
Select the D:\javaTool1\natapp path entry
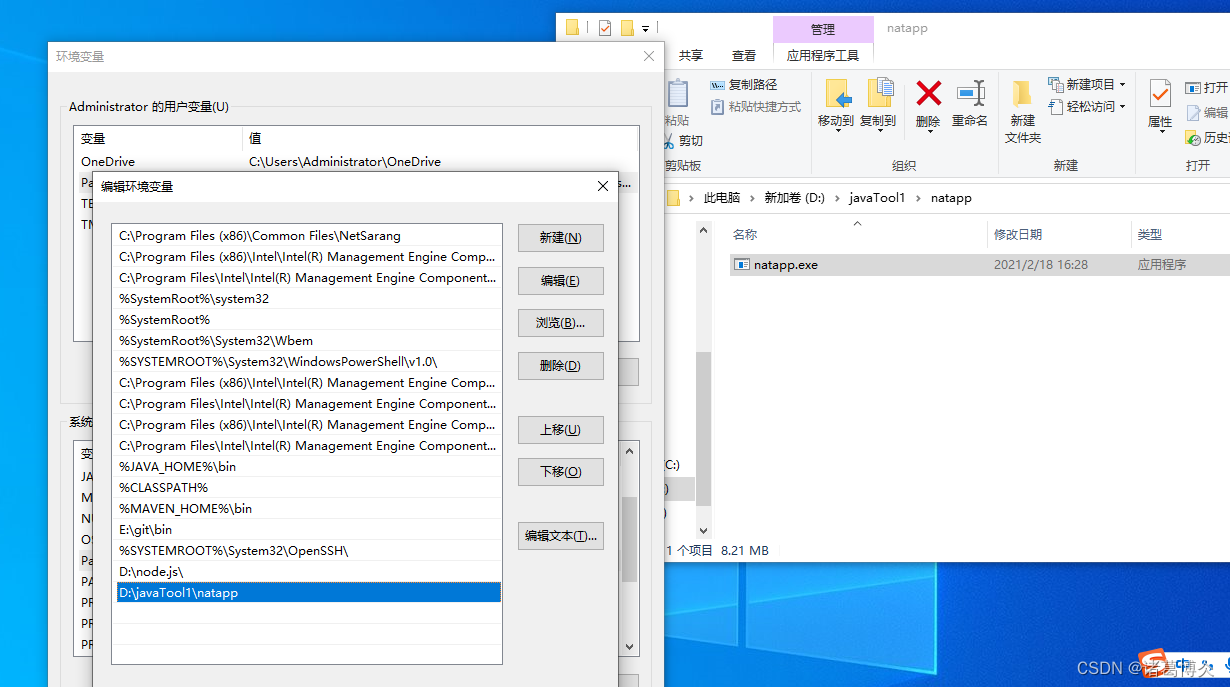click(x=307, y=593)
